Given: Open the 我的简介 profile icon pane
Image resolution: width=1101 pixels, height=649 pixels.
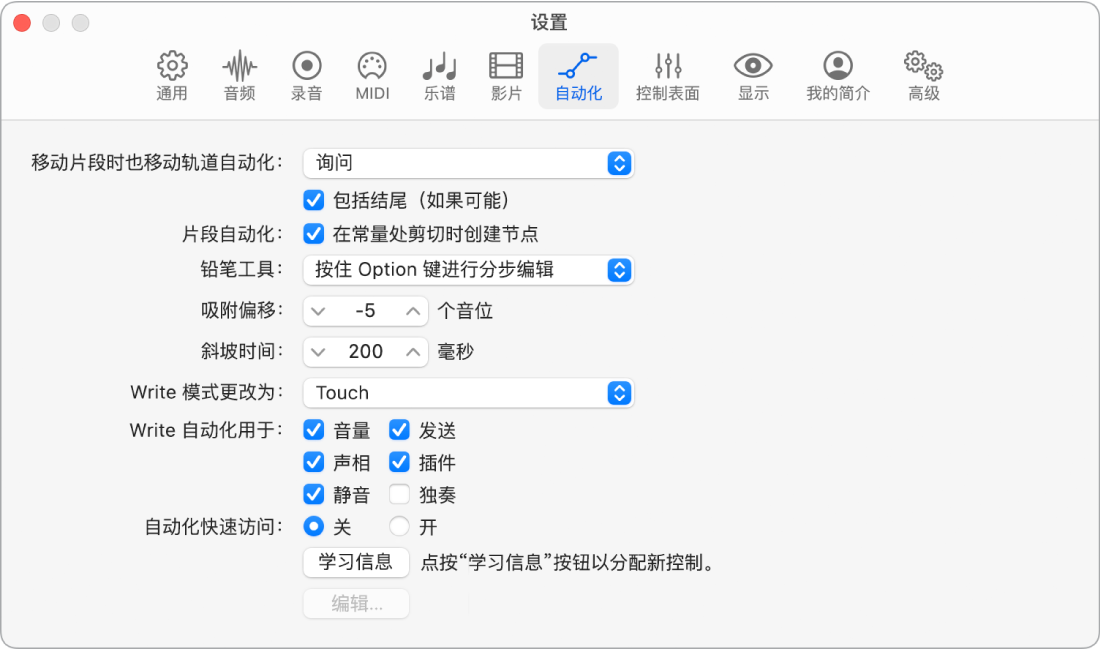Looking at the screenshot, I should (x=838, y=65).
